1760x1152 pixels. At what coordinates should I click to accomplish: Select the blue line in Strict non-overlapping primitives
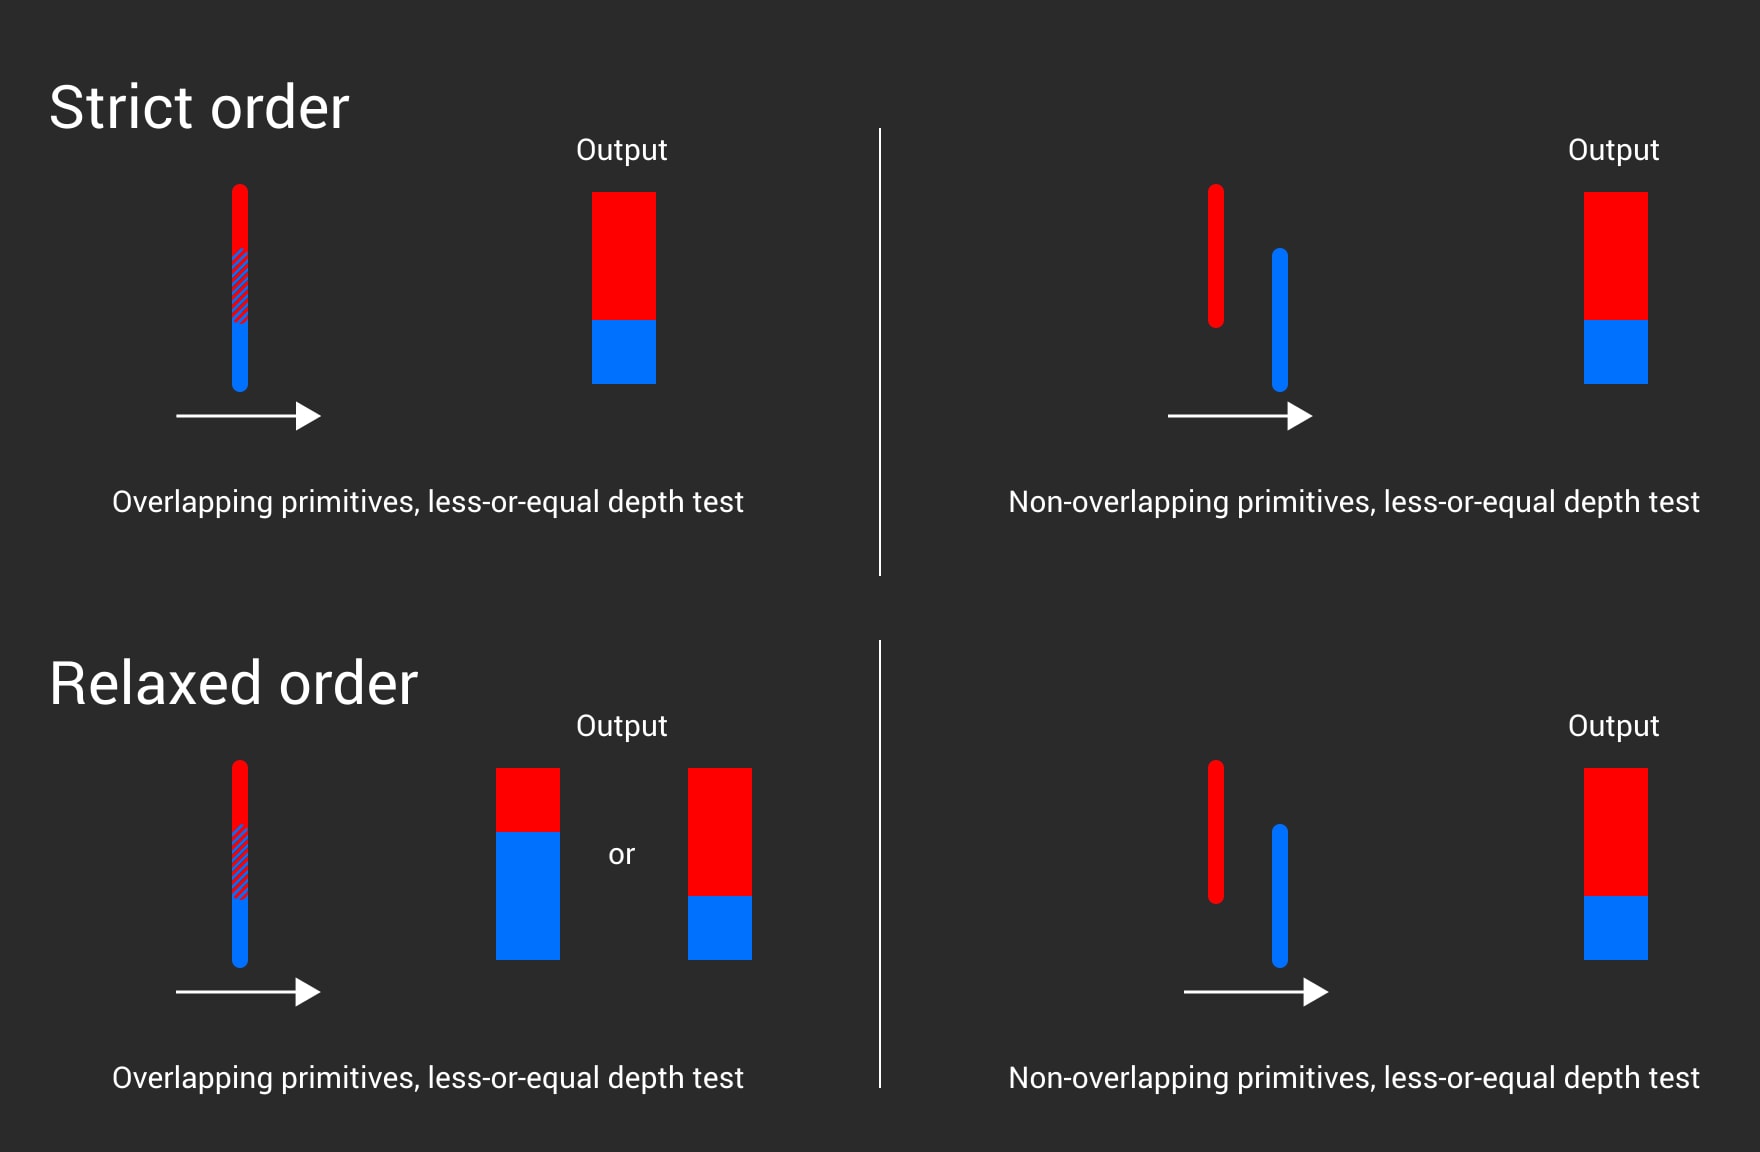click(x=1280, y=320)
